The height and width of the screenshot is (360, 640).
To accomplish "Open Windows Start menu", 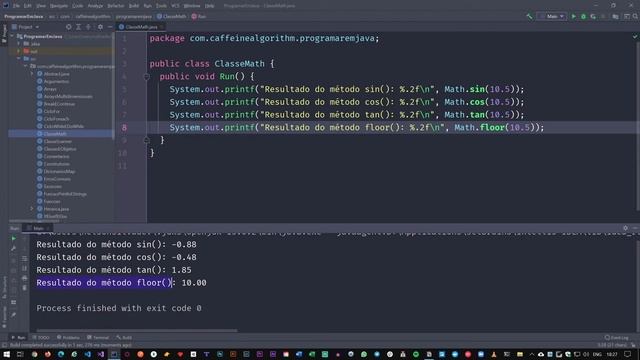I will [x=7, y=354].
